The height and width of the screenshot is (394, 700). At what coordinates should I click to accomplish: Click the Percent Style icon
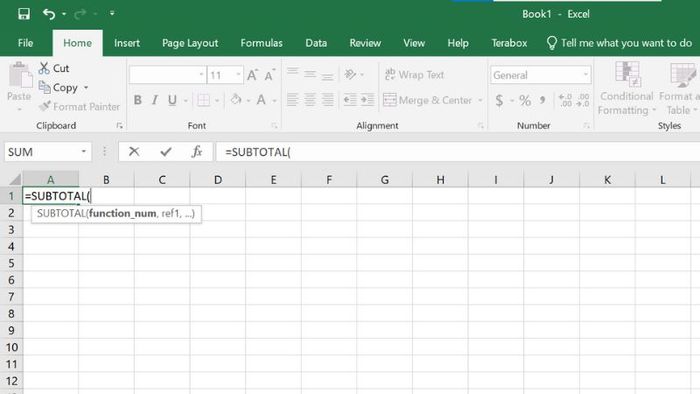[x=525, y=100]
